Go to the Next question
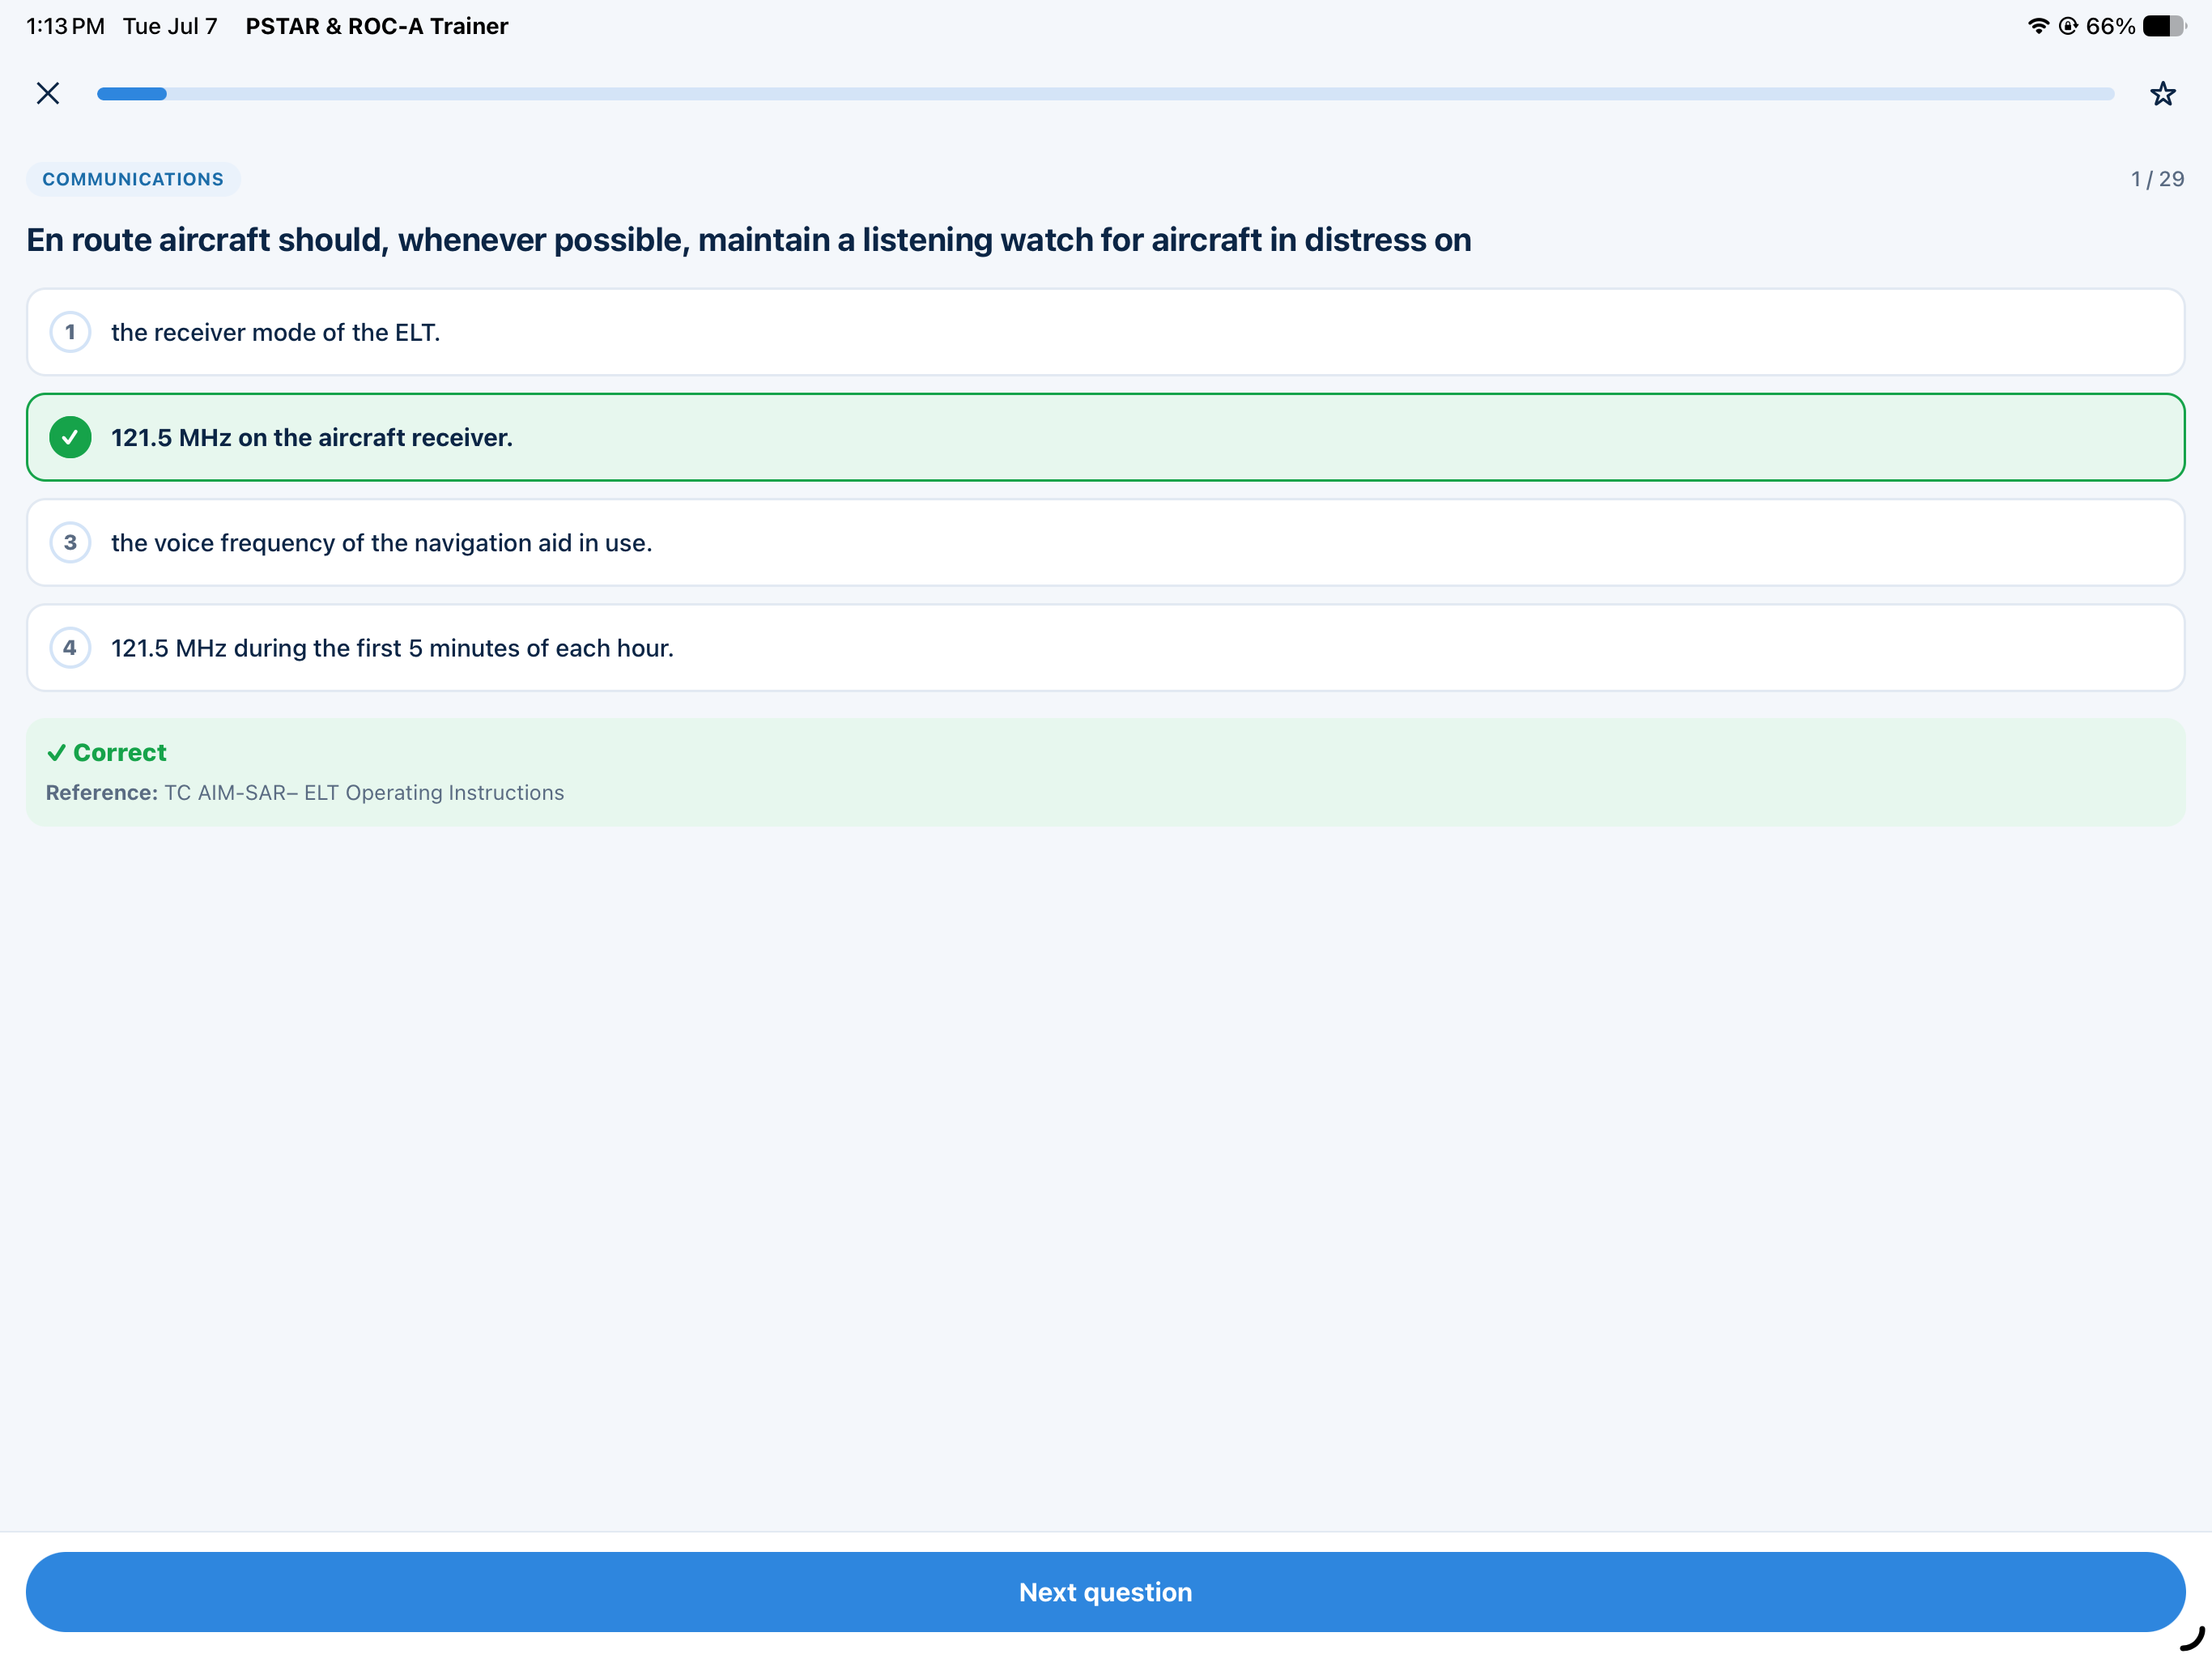2212x1658 pixels. 1105,1592
